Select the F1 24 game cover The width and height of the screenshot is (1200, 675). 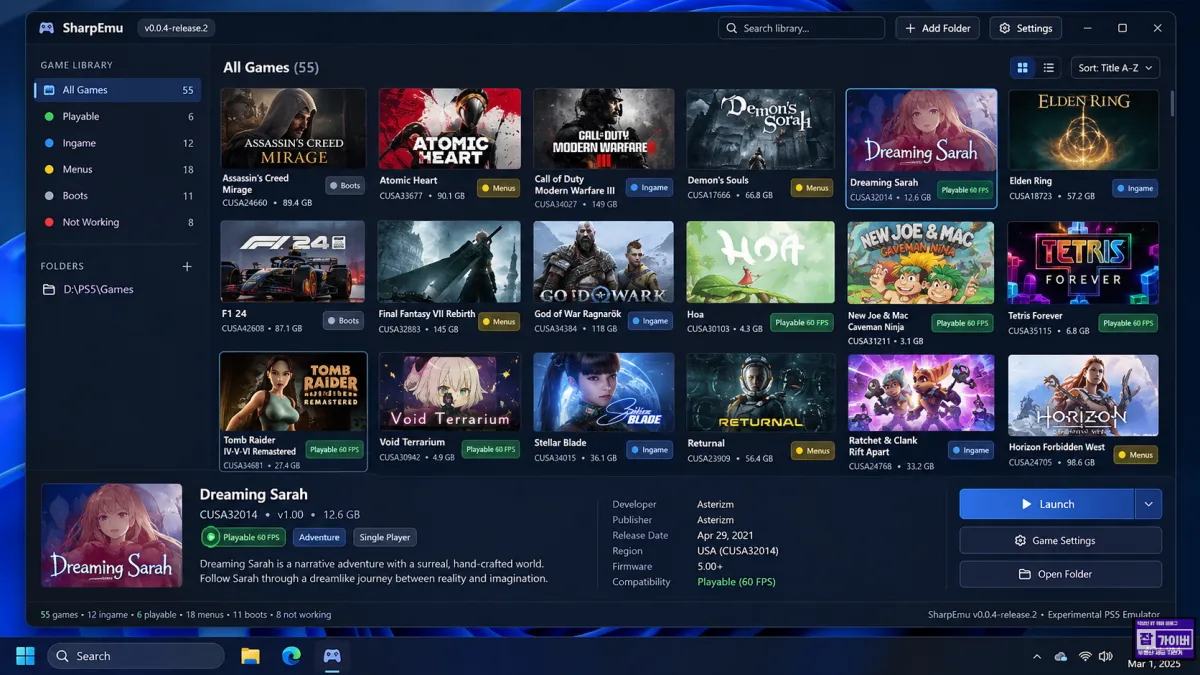click(x=293, y=262)
